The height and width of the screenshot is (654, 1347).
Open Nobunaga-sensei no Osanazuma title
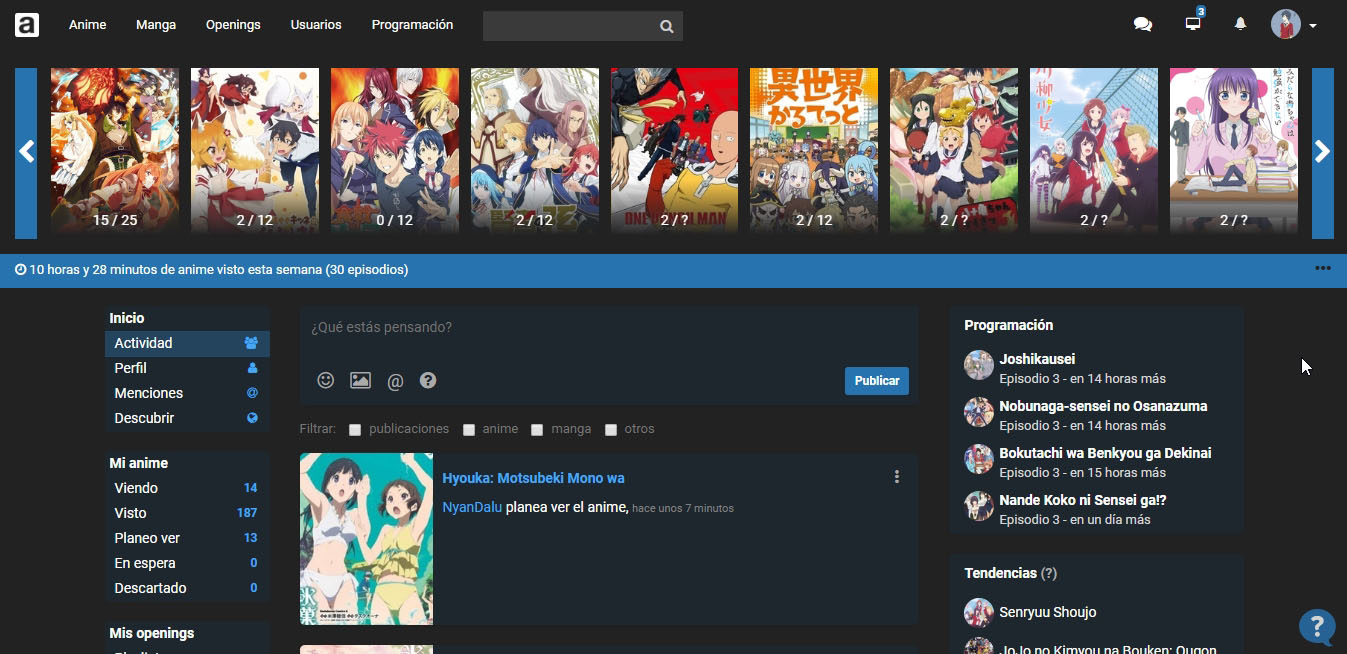tap(1103, 406)
